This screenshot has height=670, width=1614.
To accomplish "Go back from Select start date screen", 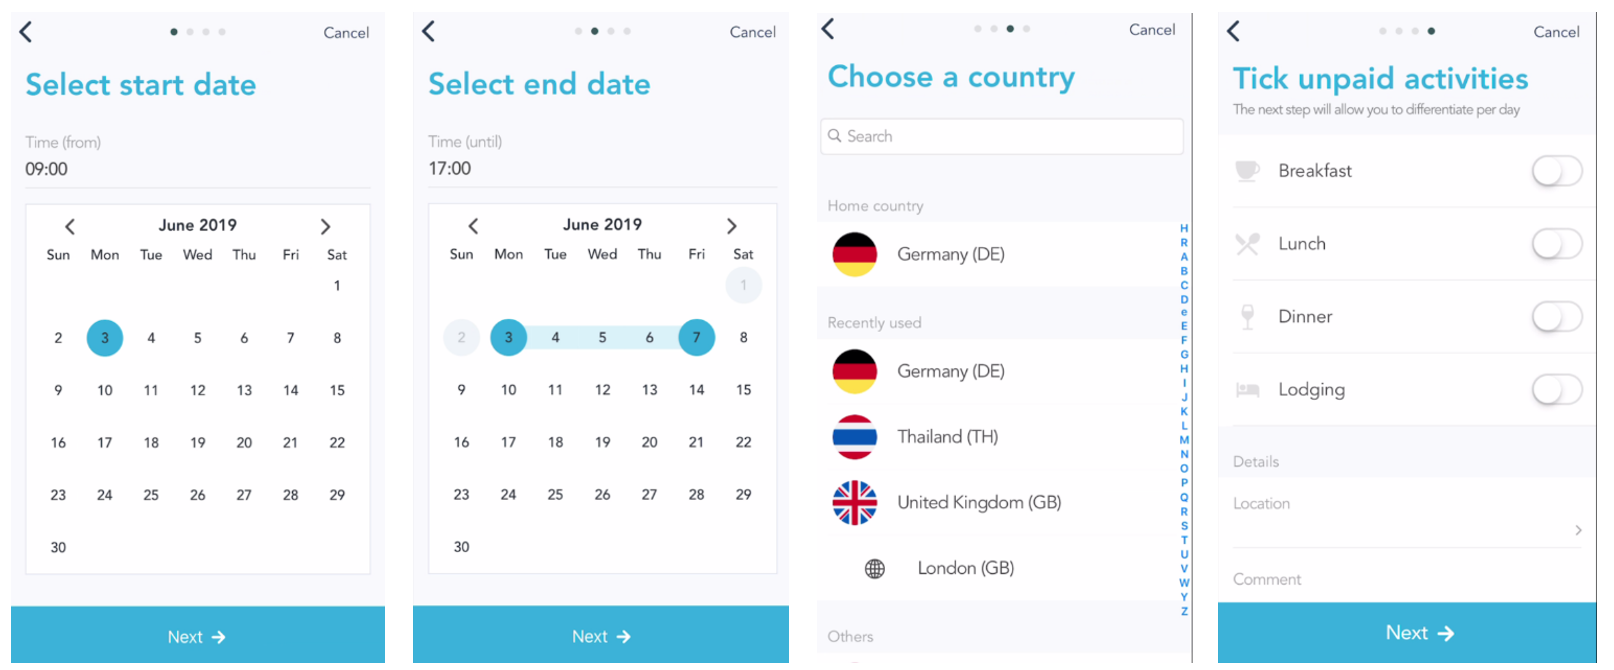I will [x=26, y=32].
